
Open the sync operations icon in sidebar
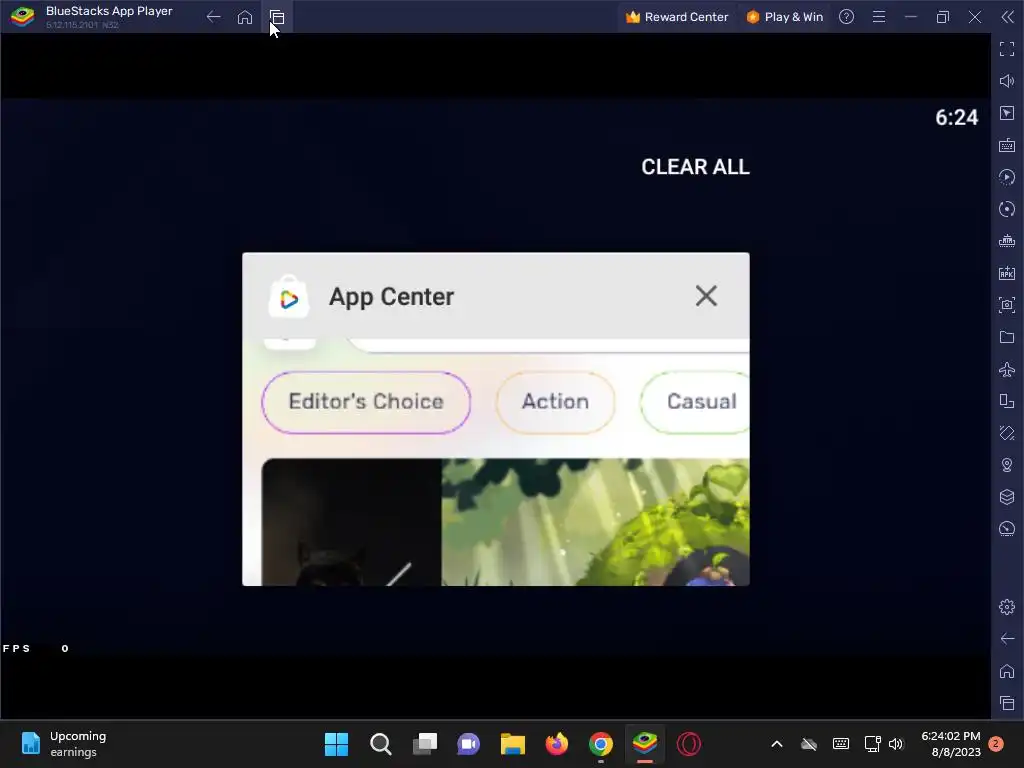1007,177
